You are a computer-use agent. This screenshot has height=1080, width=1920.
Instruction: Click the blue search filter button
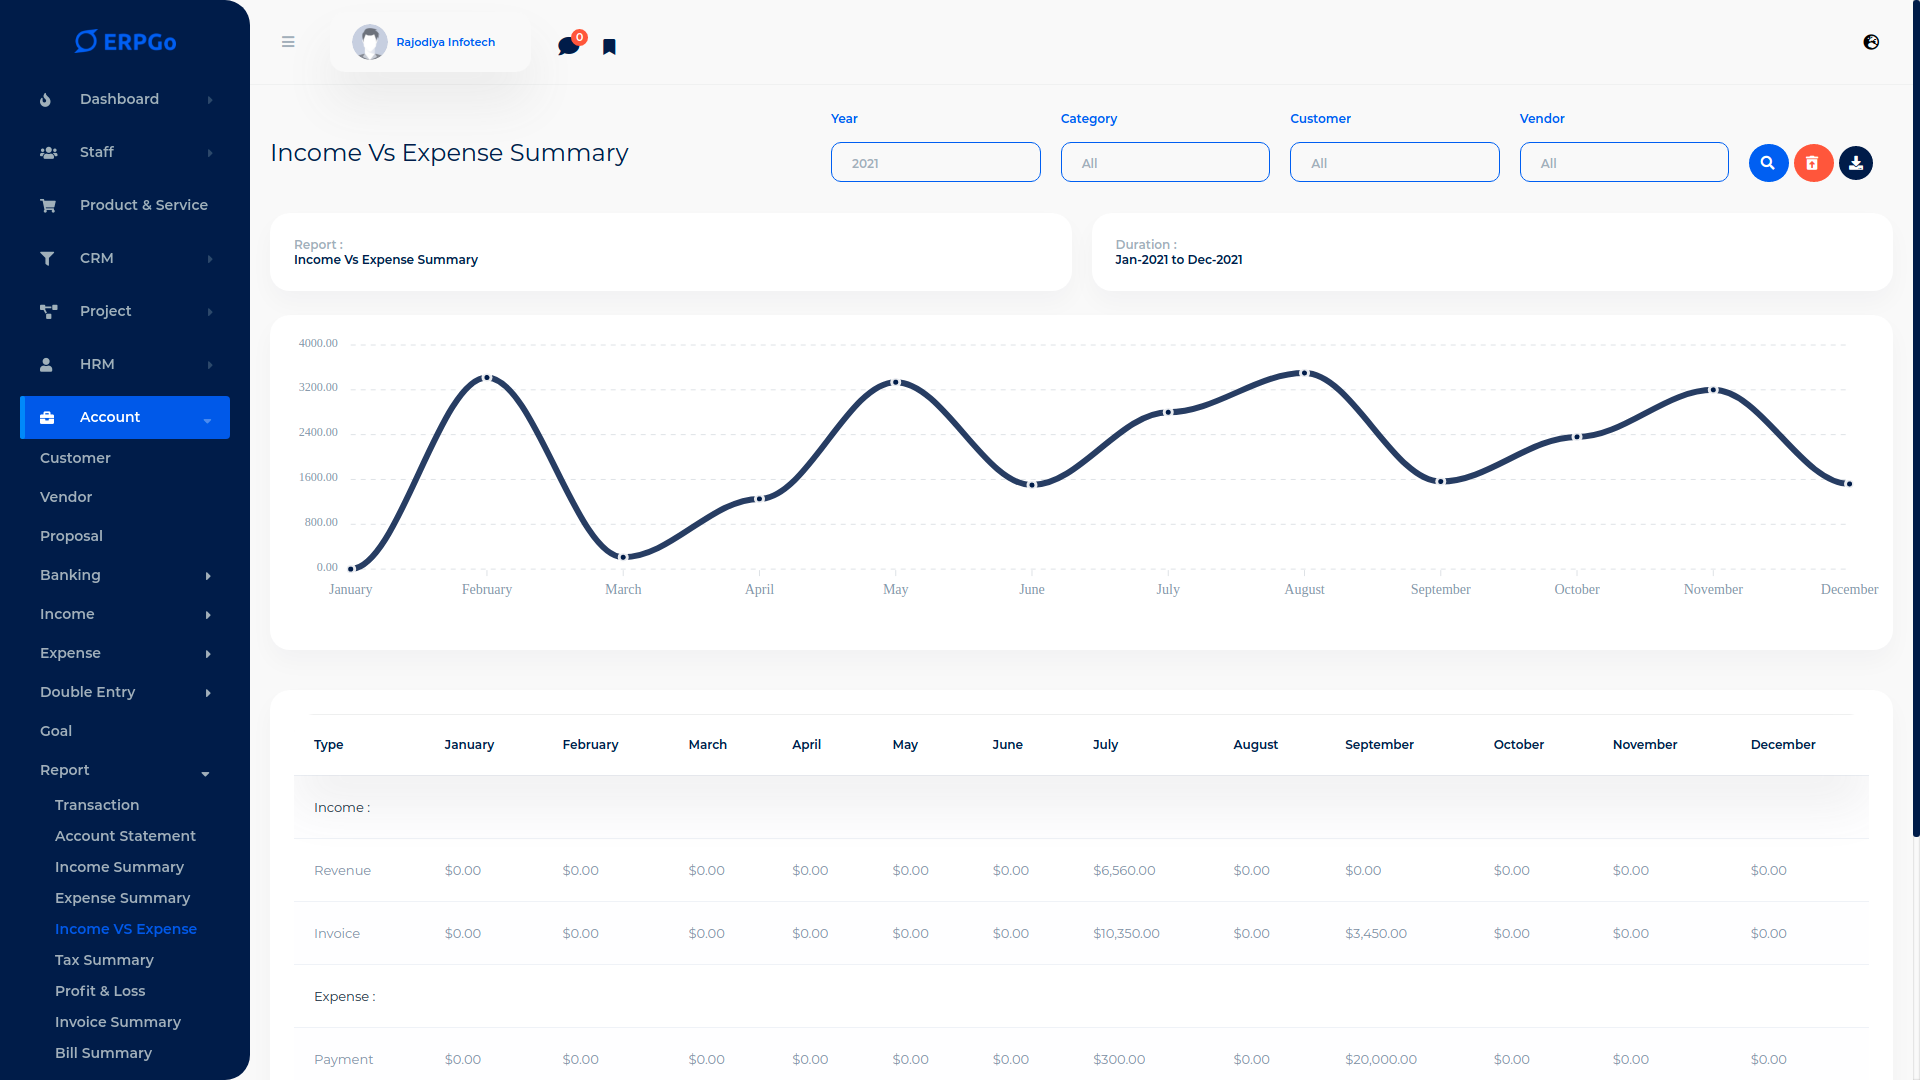coord(1768,163)
